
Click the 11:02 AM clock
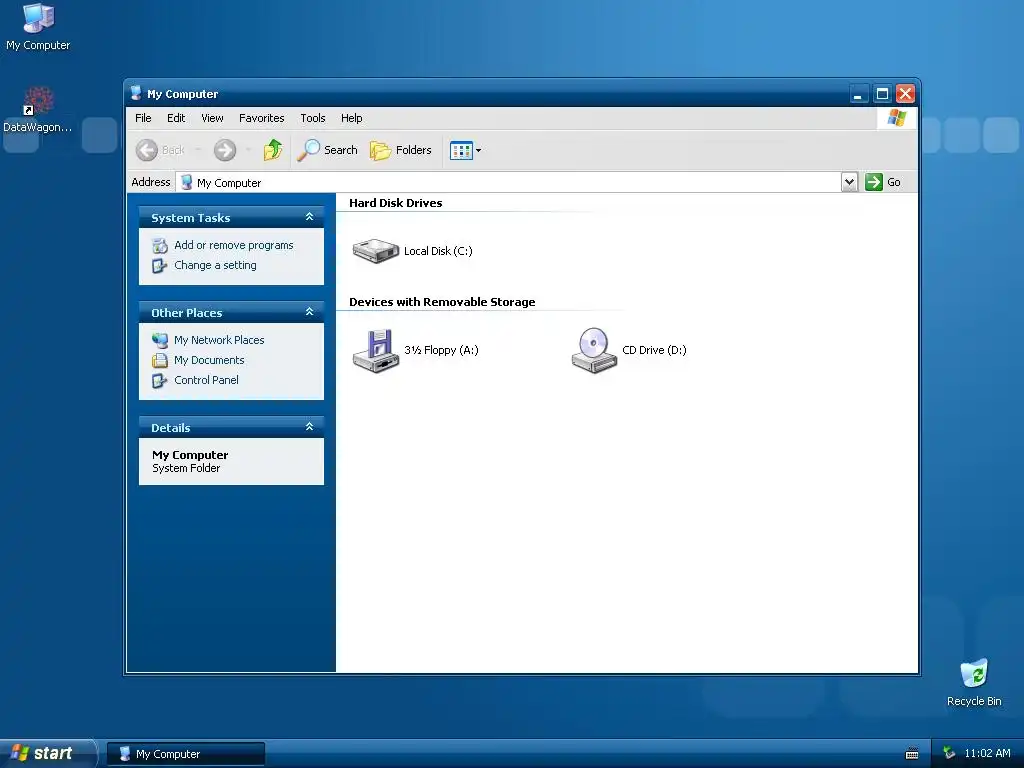click(x=987, y=754)
